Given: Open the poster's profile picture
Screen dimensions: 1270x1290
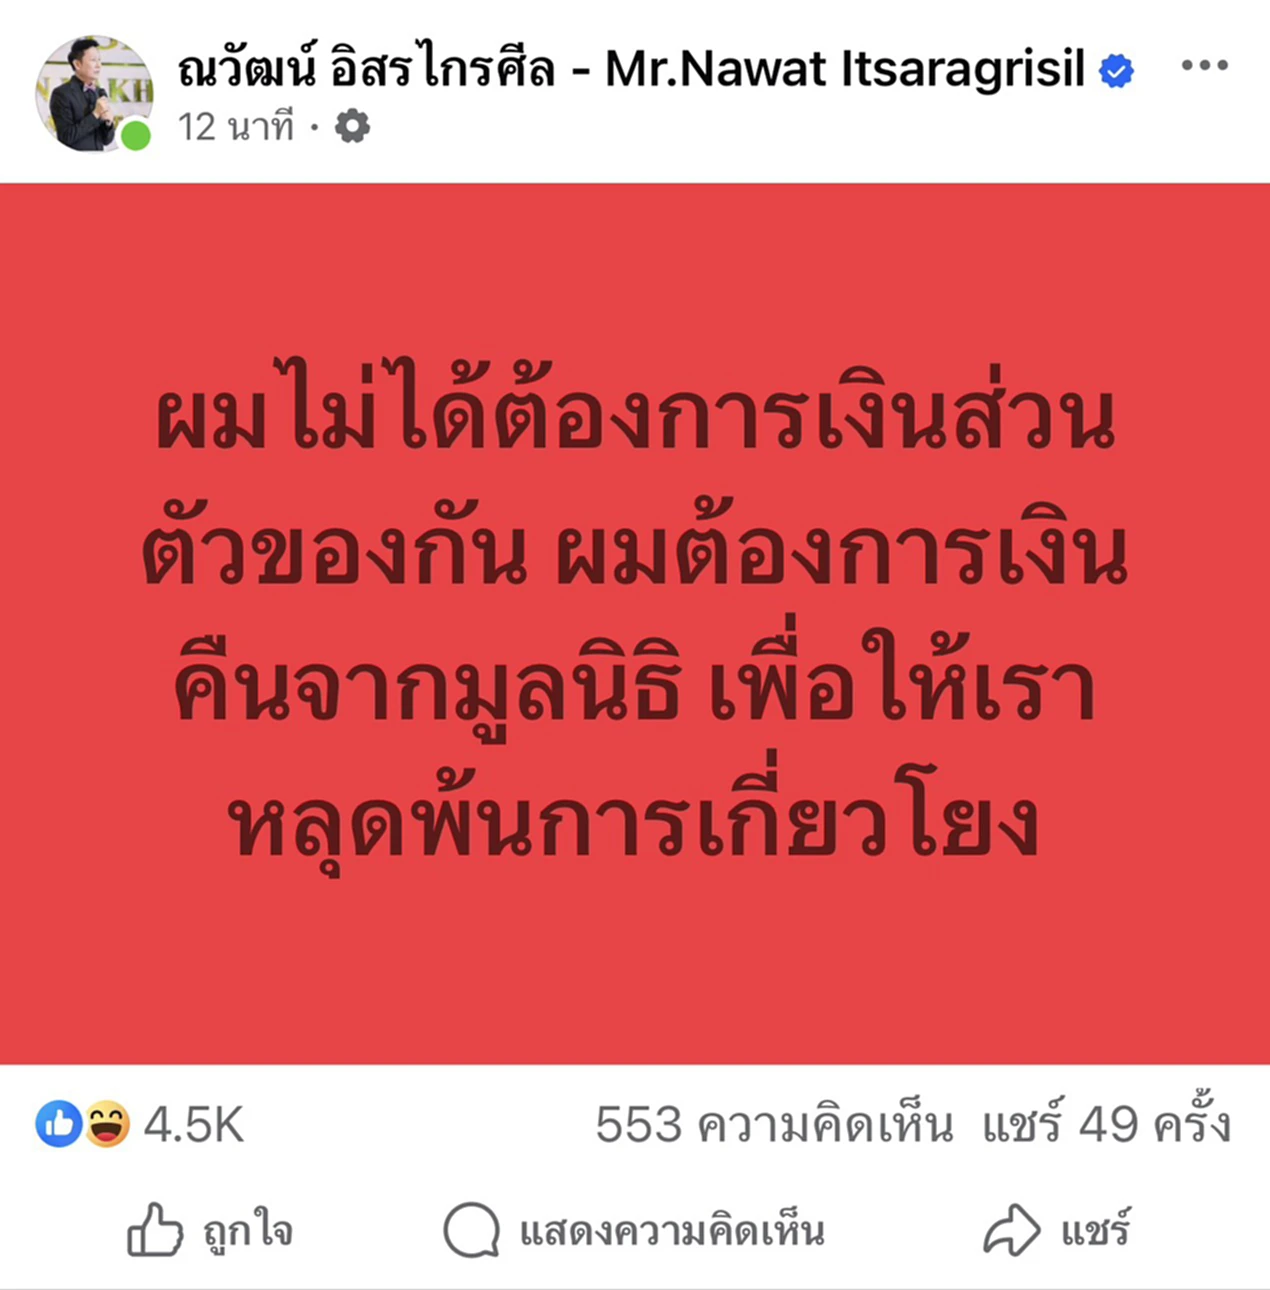Looking at the screenshot, I should click(94, 93).
